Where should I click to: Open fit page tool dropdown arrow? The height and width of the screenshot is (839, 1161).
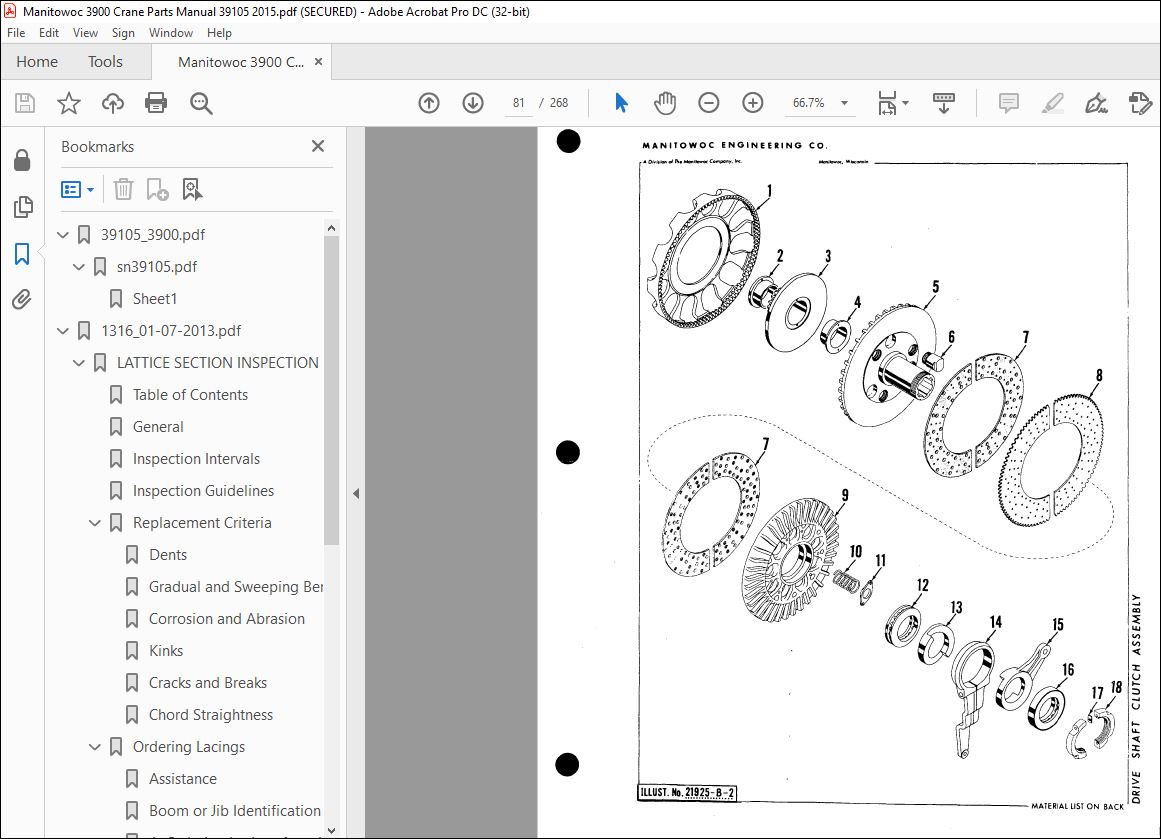click(906, 103)
